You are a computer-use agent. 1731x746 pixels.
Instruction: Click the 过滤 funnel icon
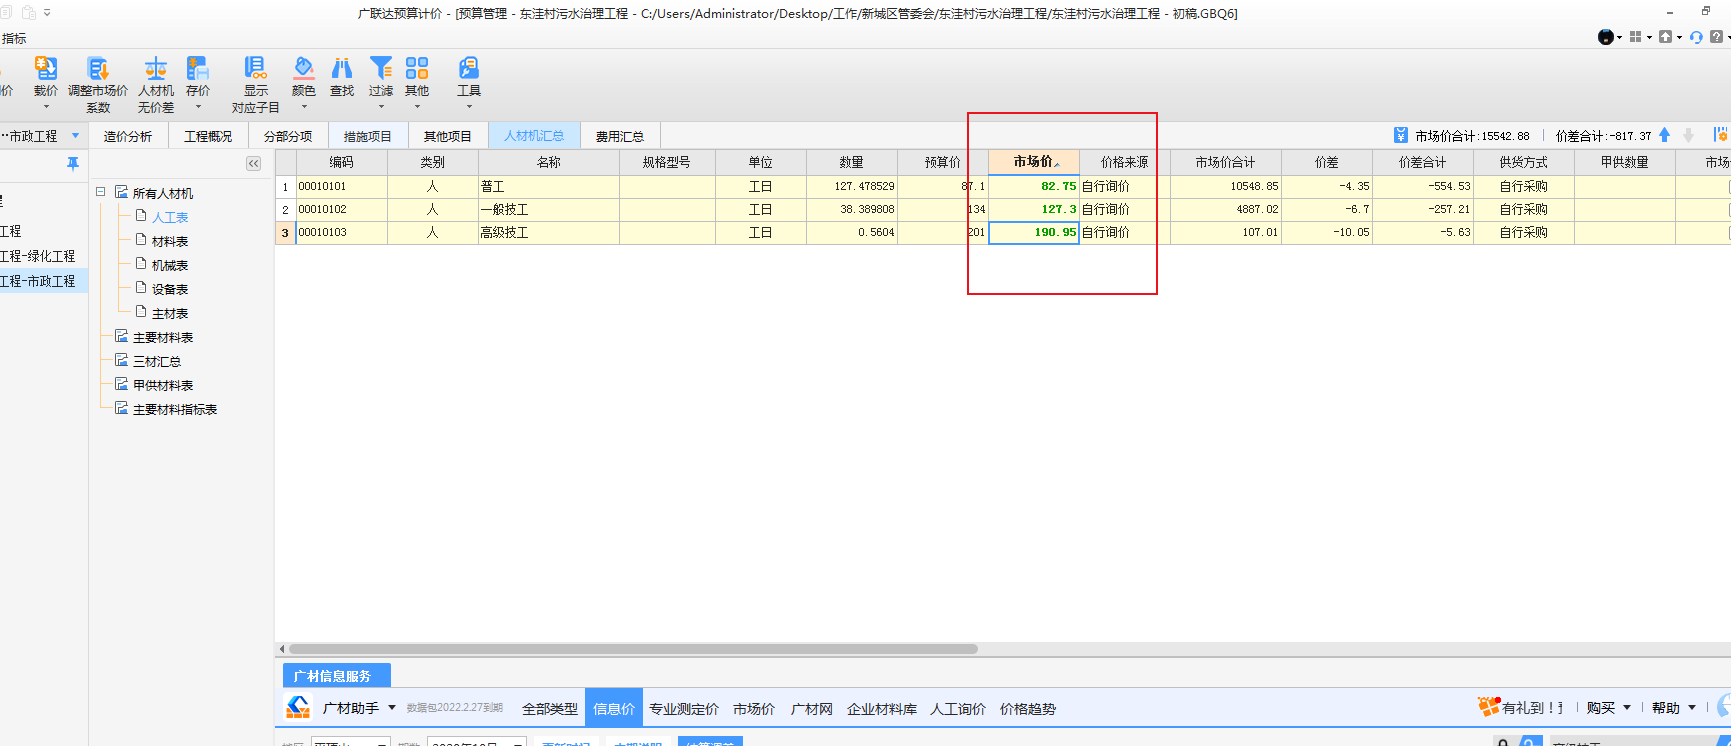coord(381,68)
